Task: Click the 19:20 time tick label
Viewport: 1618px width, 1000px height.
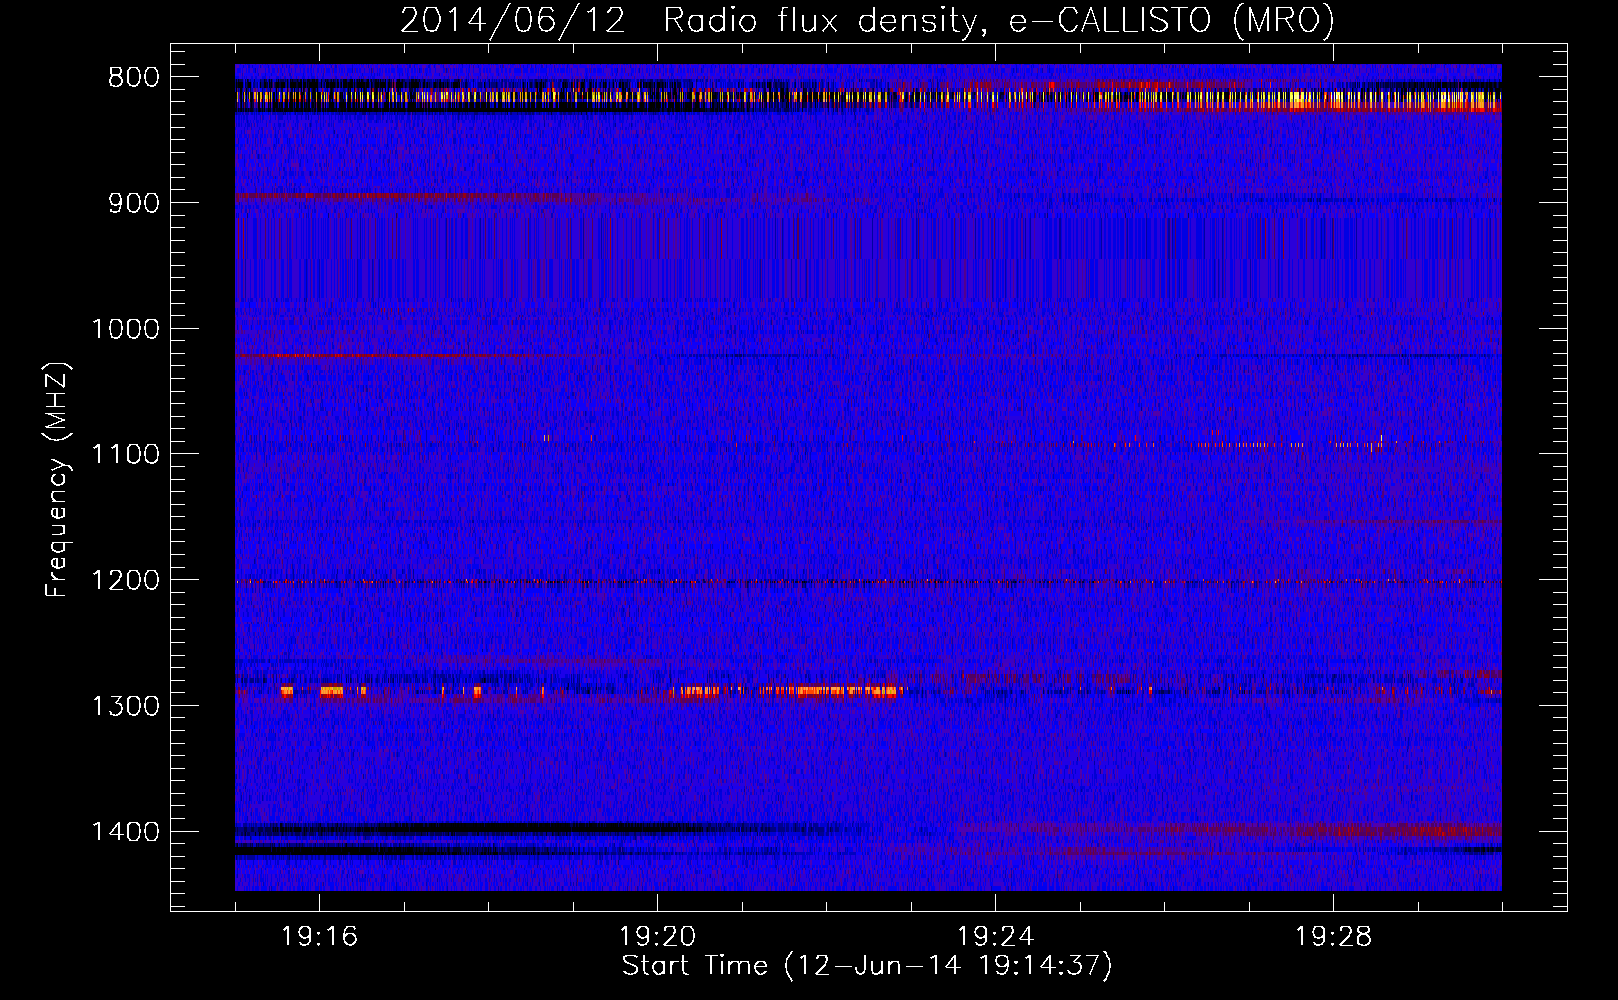Action: (x=657, y=937)
